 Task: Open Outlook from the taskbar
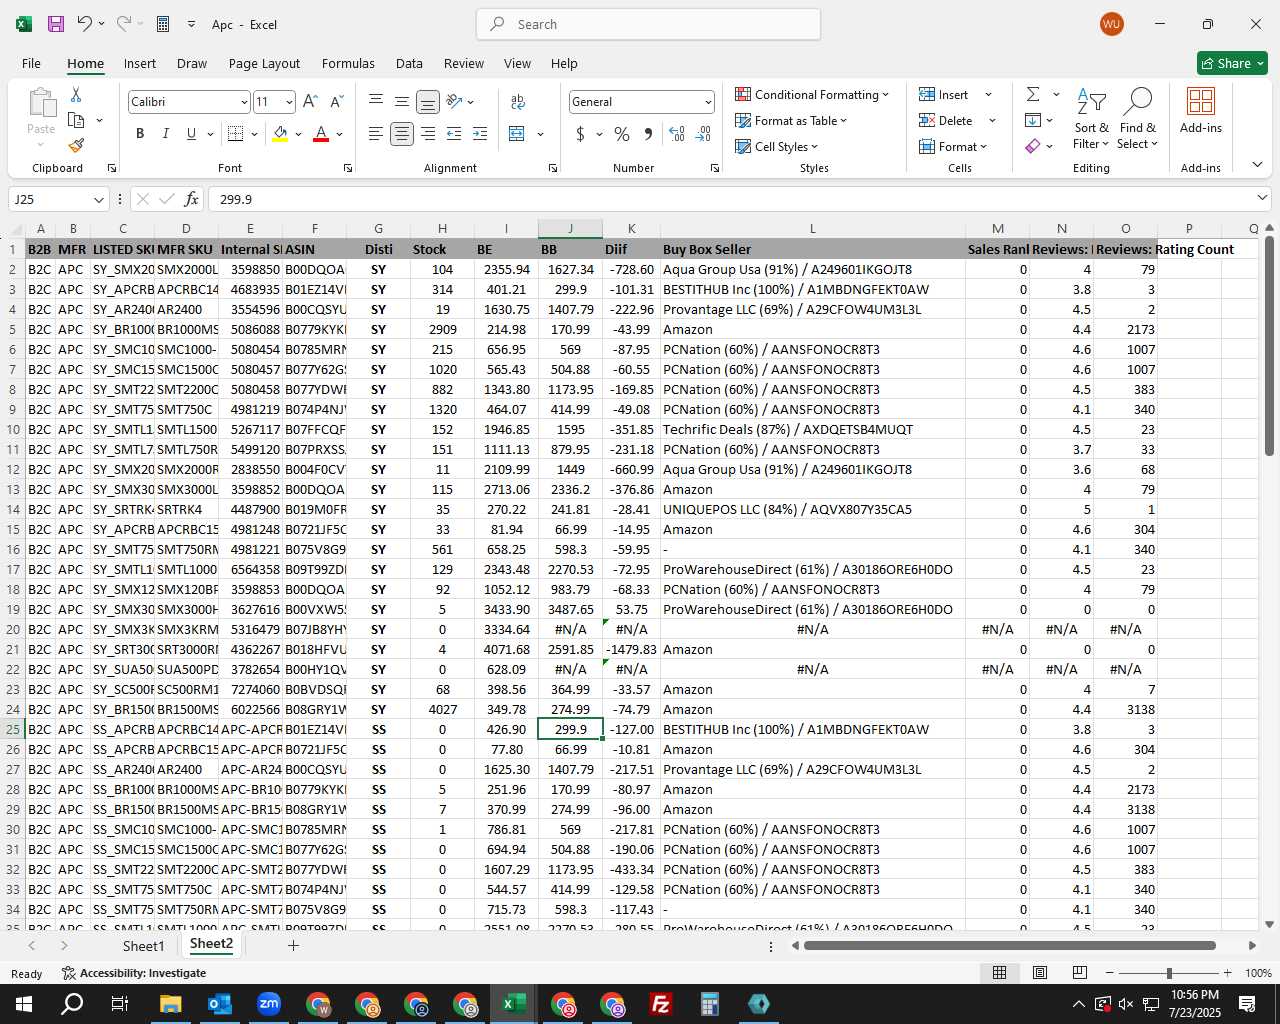(x=220, y=1004)
